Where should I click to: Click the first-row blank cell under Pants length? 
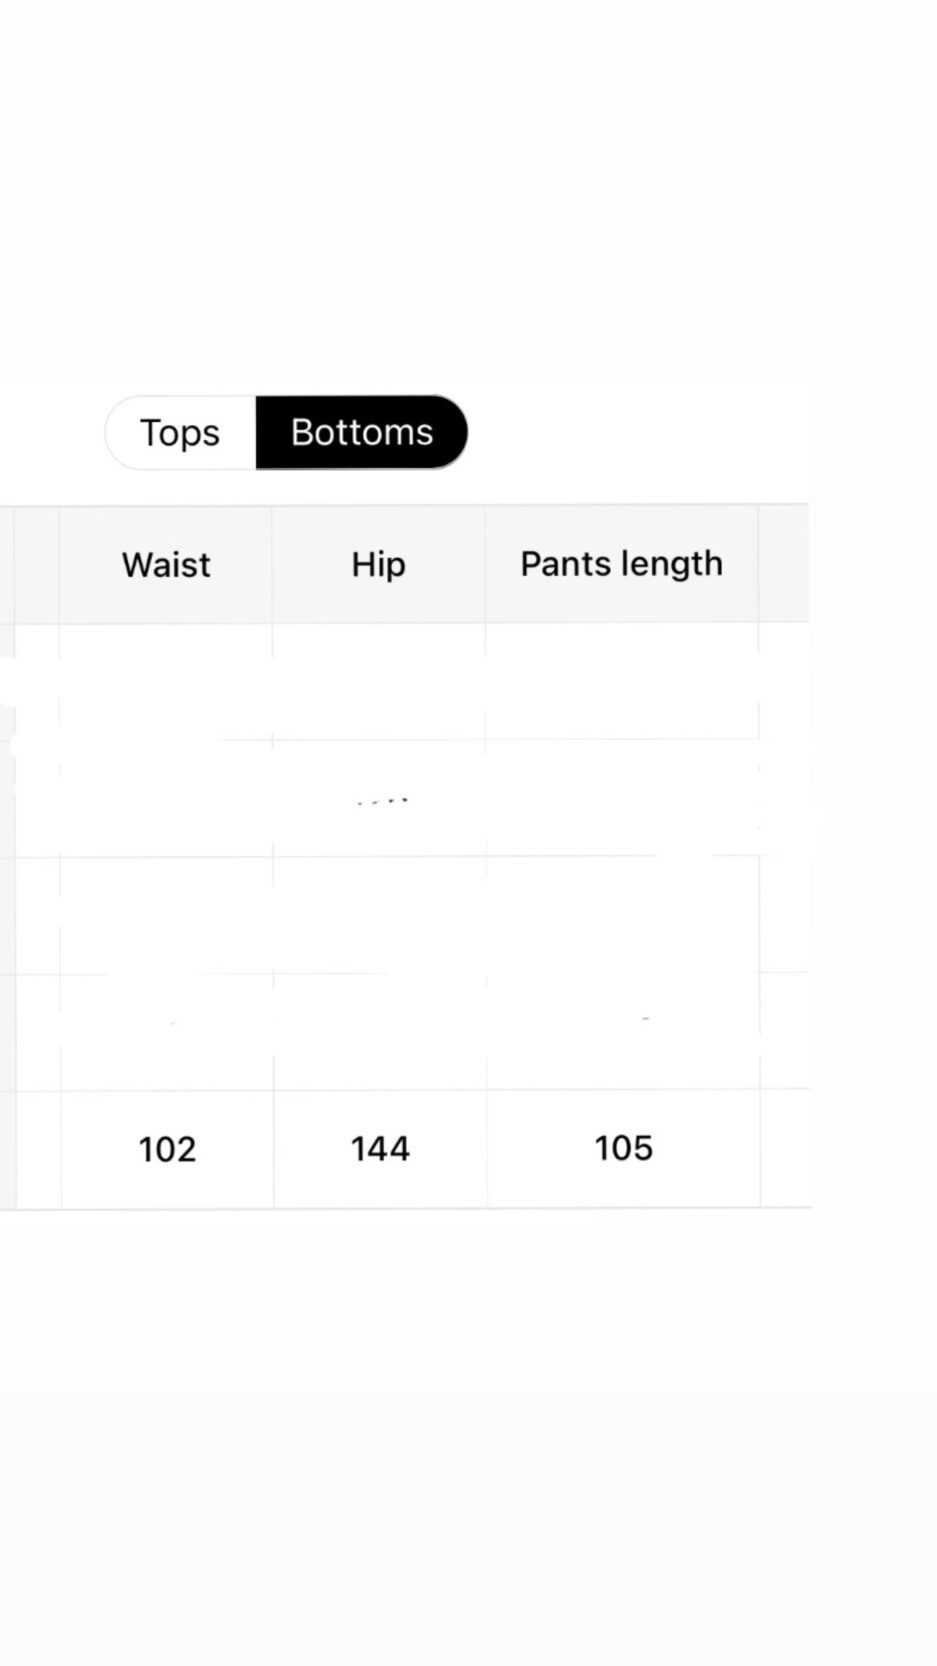pyautogui.click(x=621, y=682)
